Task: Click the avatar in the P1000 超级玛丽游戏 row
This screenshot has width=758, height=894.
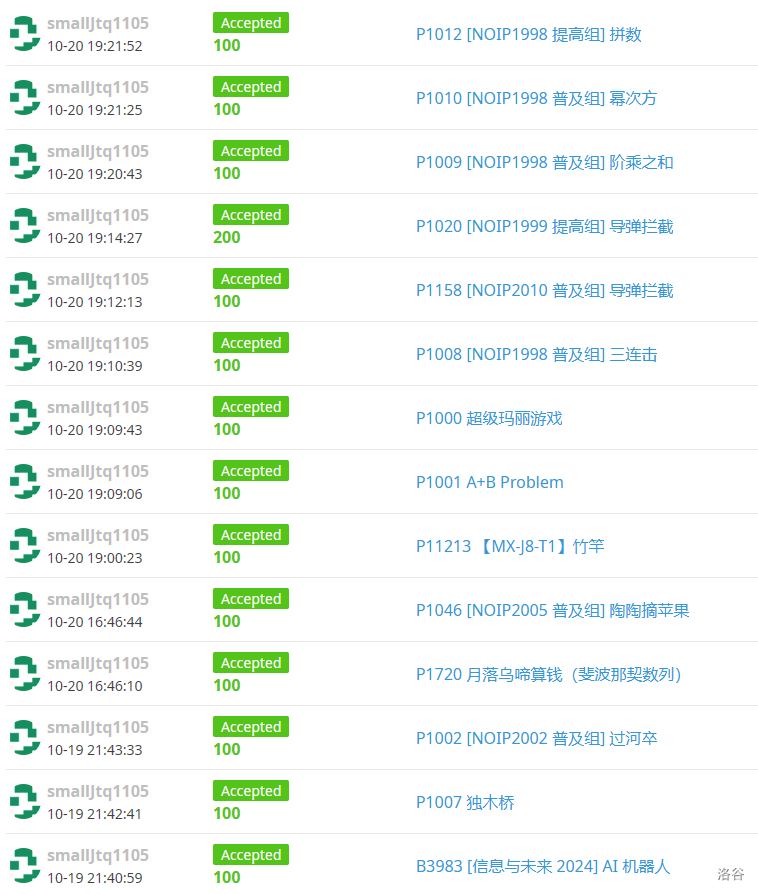Action: pyautogui.click(x=24, y=418)
